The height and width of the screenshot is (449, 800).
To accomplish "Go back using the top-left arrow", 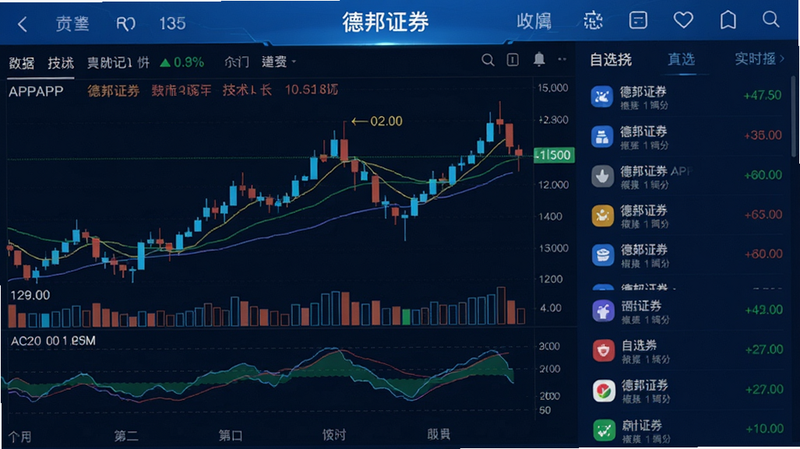I will (22, 24).
